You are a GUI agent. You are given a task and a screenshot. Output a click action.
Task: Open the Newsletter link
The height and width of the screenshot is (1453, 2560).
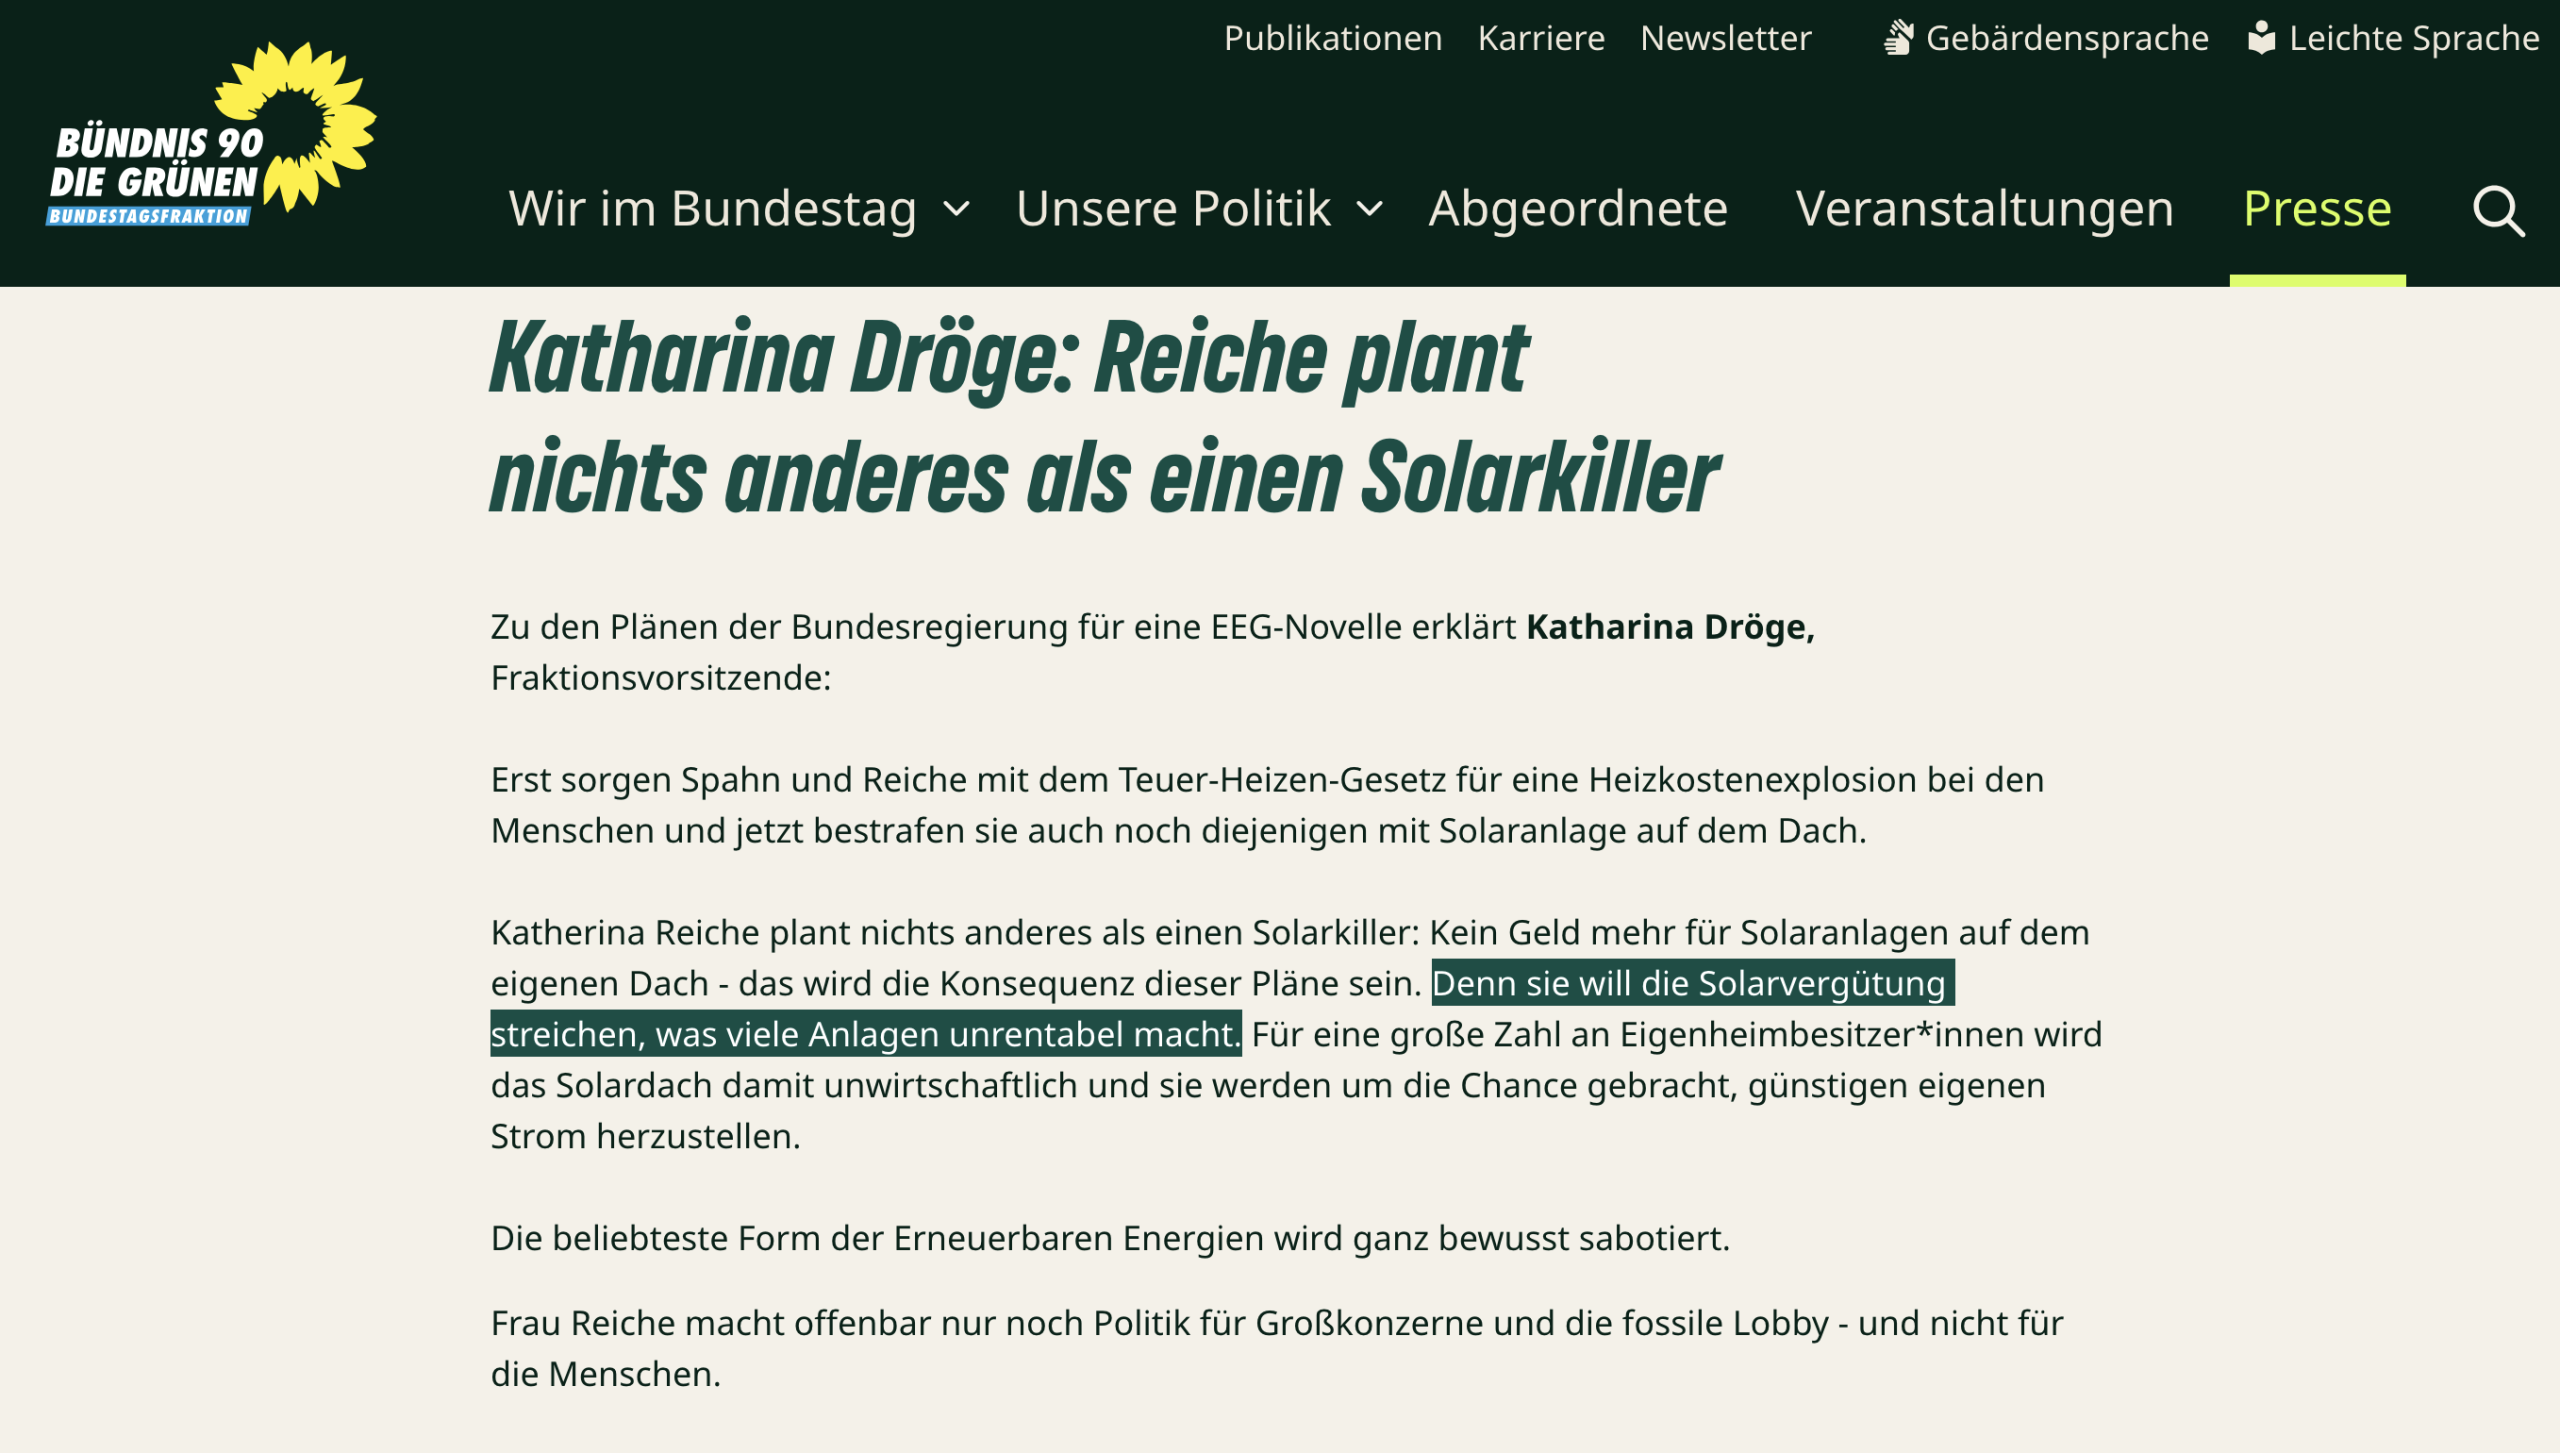[1725, 38]
